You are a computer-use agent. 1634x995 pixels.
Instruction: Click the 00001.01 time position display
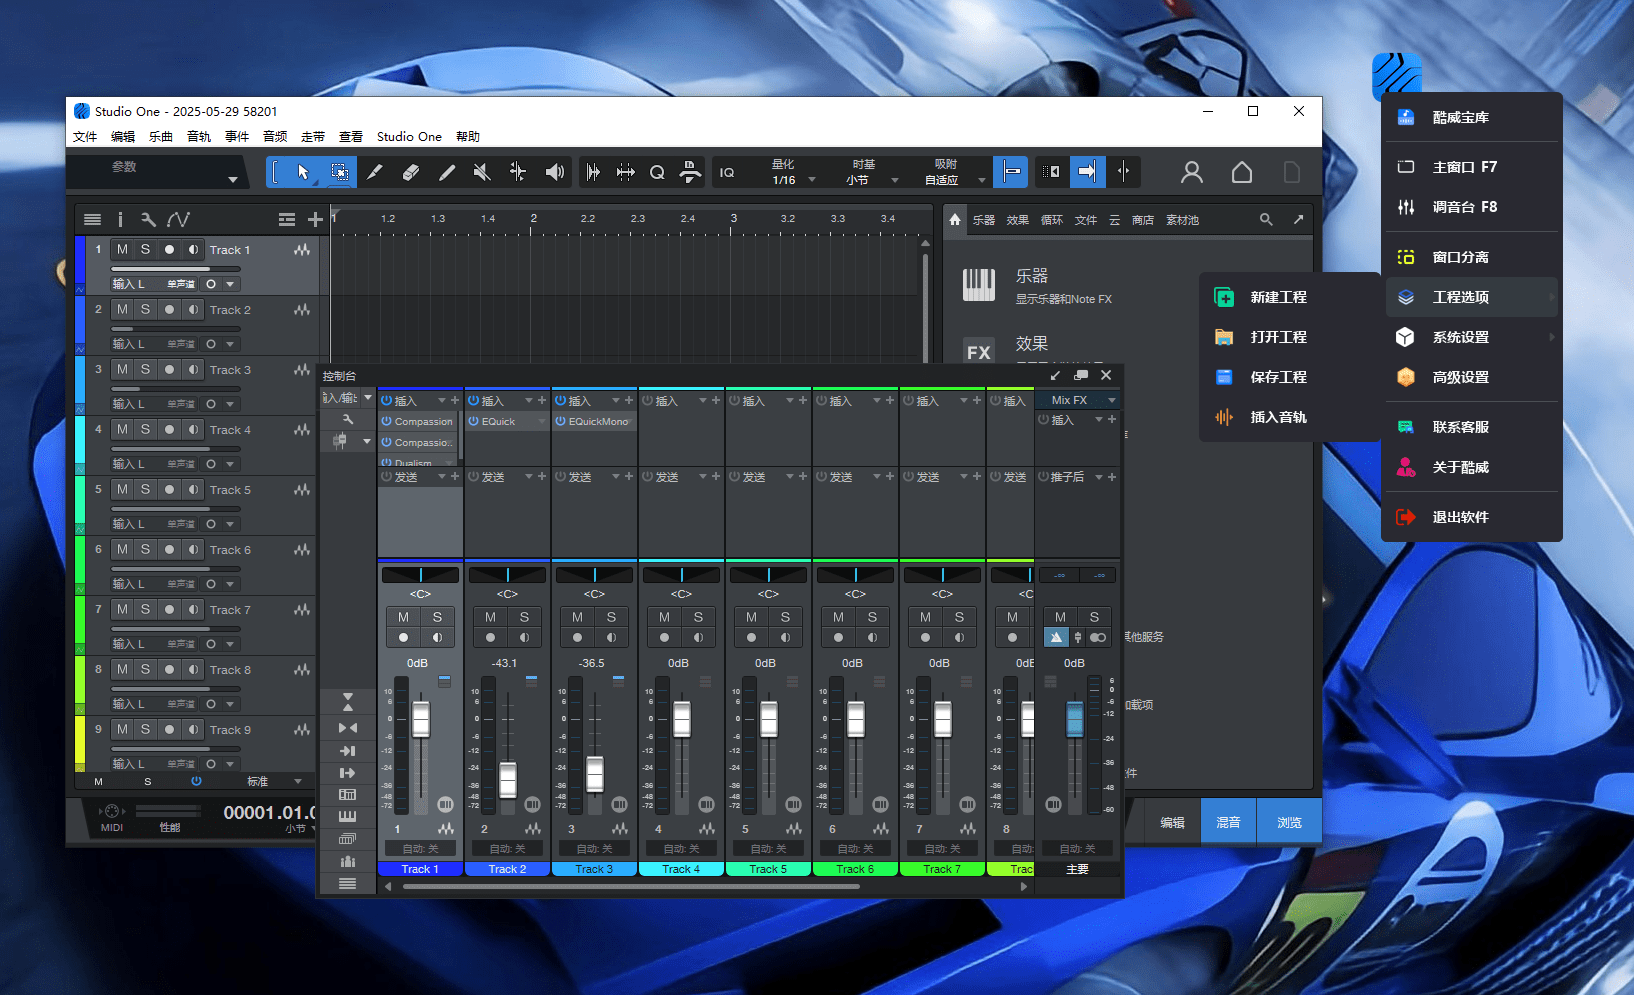[x=268, y=812]
